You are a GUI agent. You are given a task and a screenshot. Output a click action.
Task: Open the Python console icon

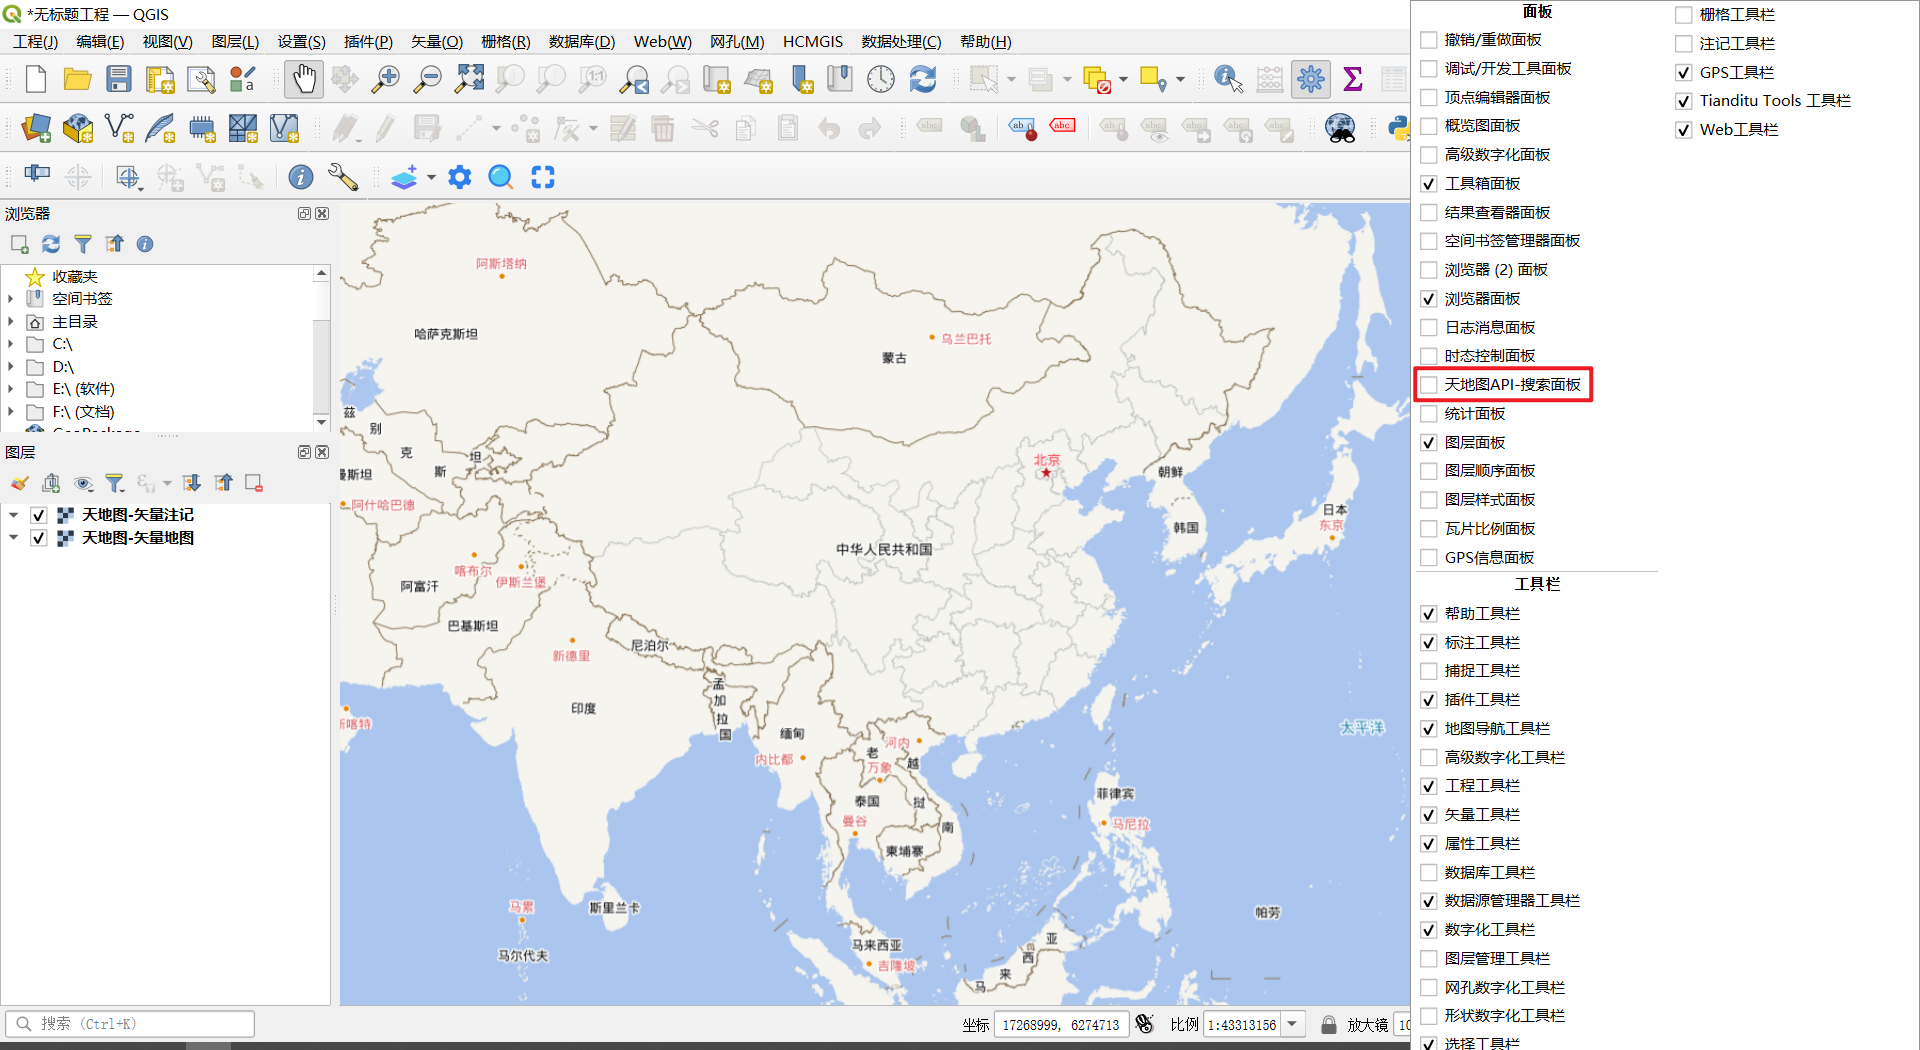pos(1399,128)
